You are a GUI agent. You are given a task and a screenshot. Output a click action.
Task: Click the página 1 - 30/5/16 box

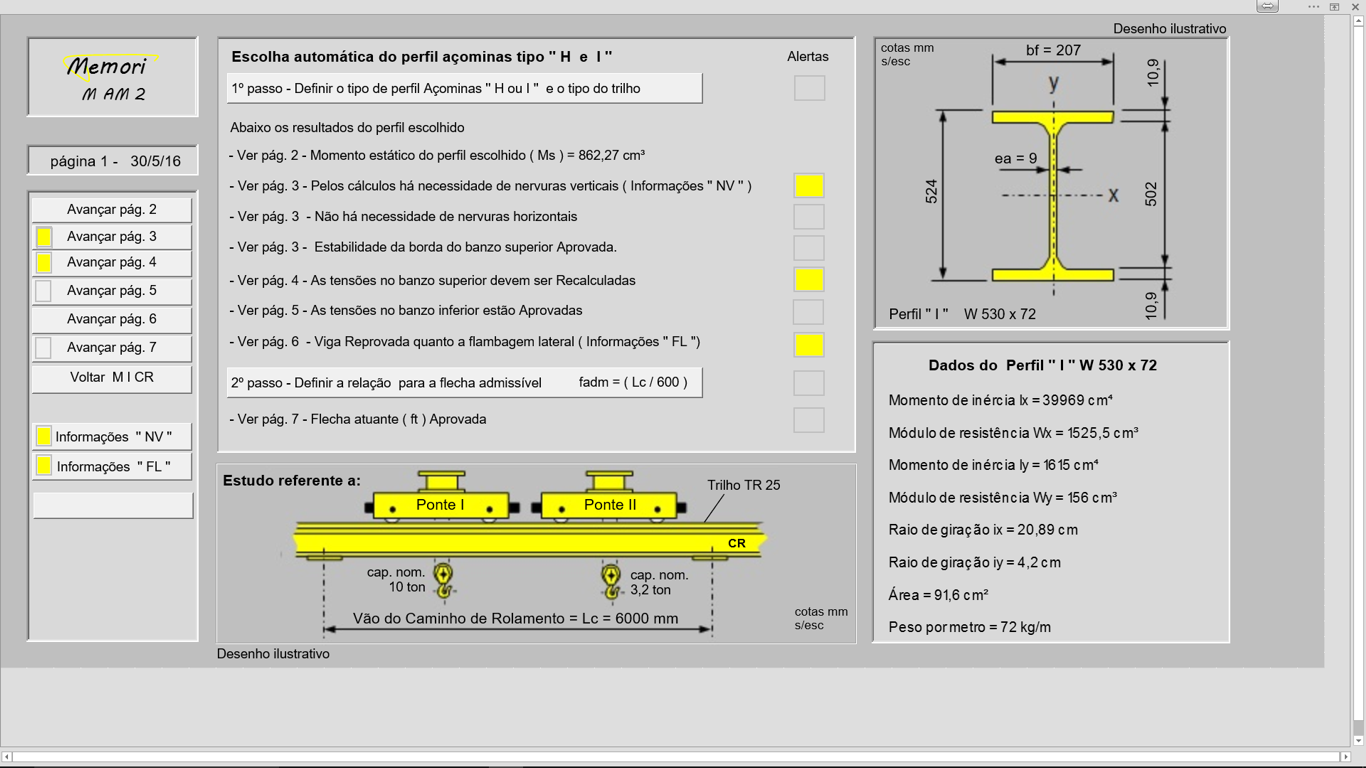pos(113,161)
